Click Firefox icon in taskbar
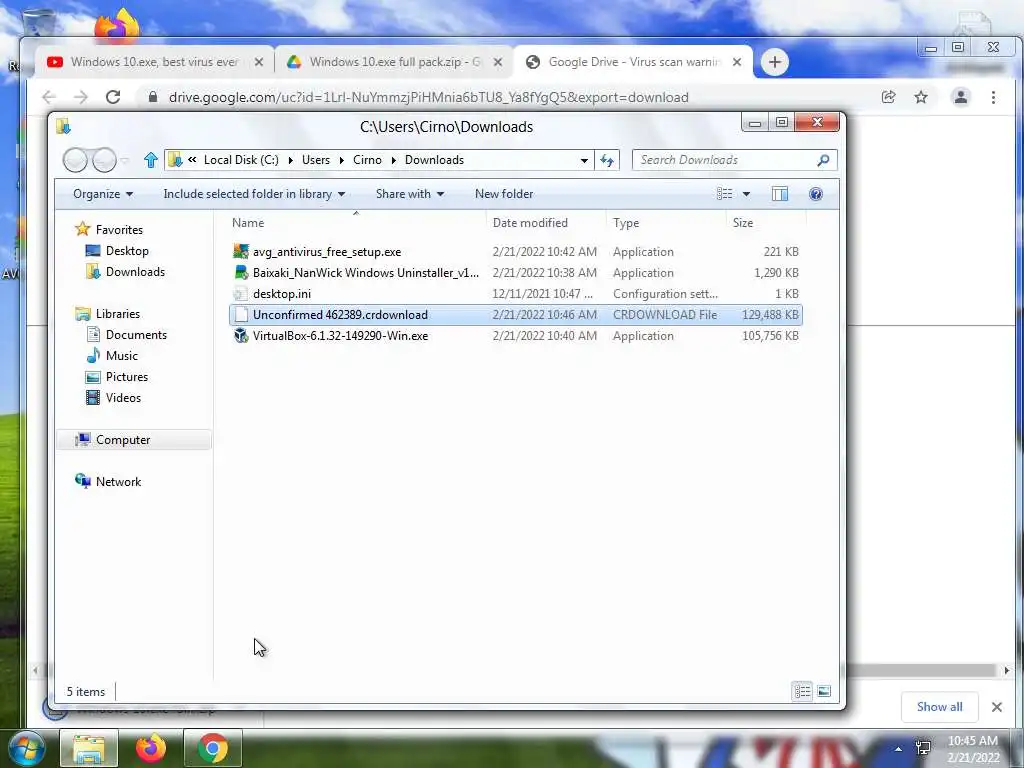 point(151,748)
